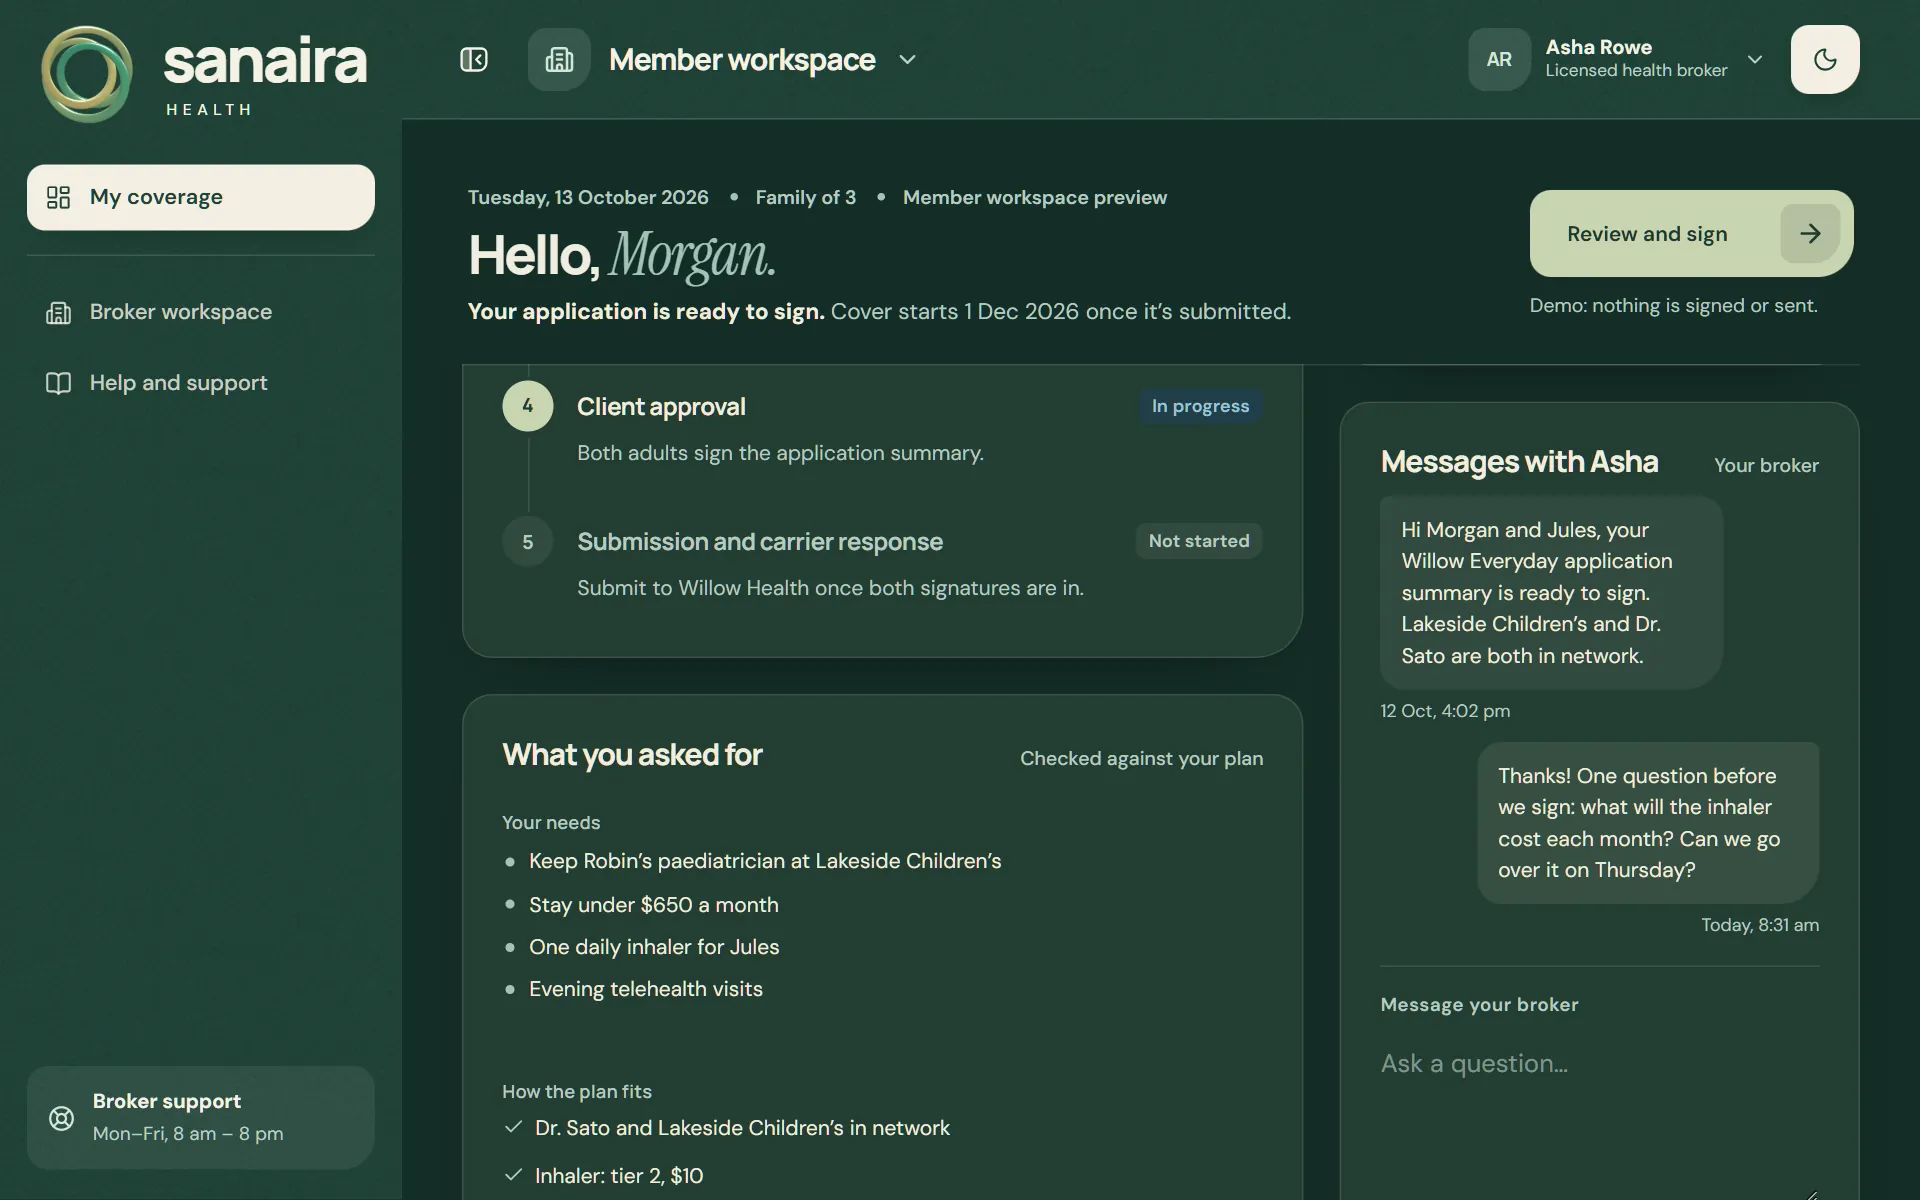1920x1200 pixels.
Task: Click the AR avatar badge
Action: [x=1499, y=59]
